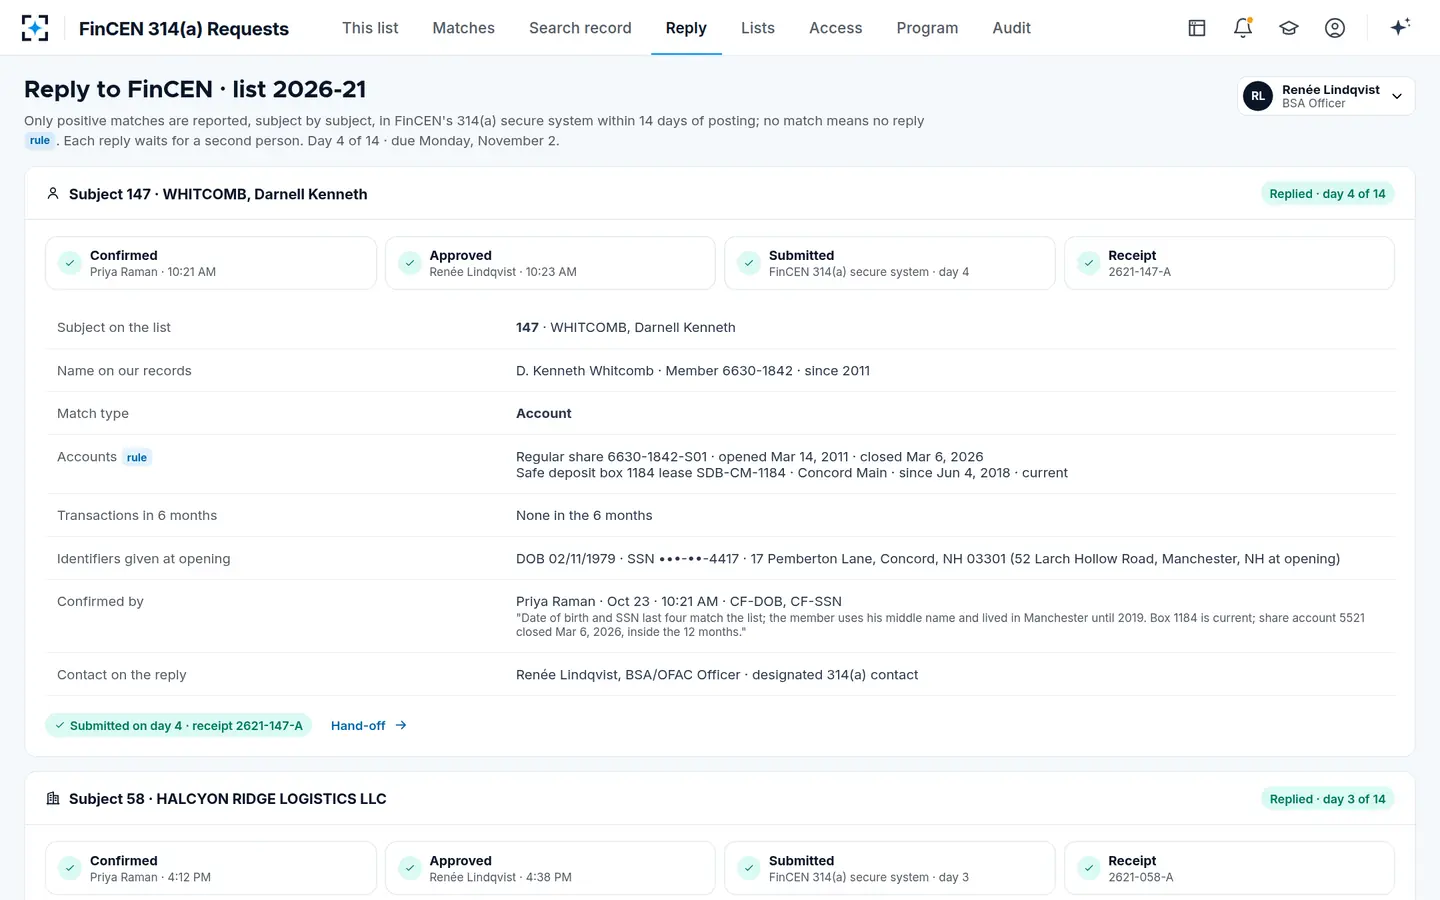Viewport: 1440px width, 900px height.
Task: Open the sparkle assistant icon
Action: (x=1400, y=27)
